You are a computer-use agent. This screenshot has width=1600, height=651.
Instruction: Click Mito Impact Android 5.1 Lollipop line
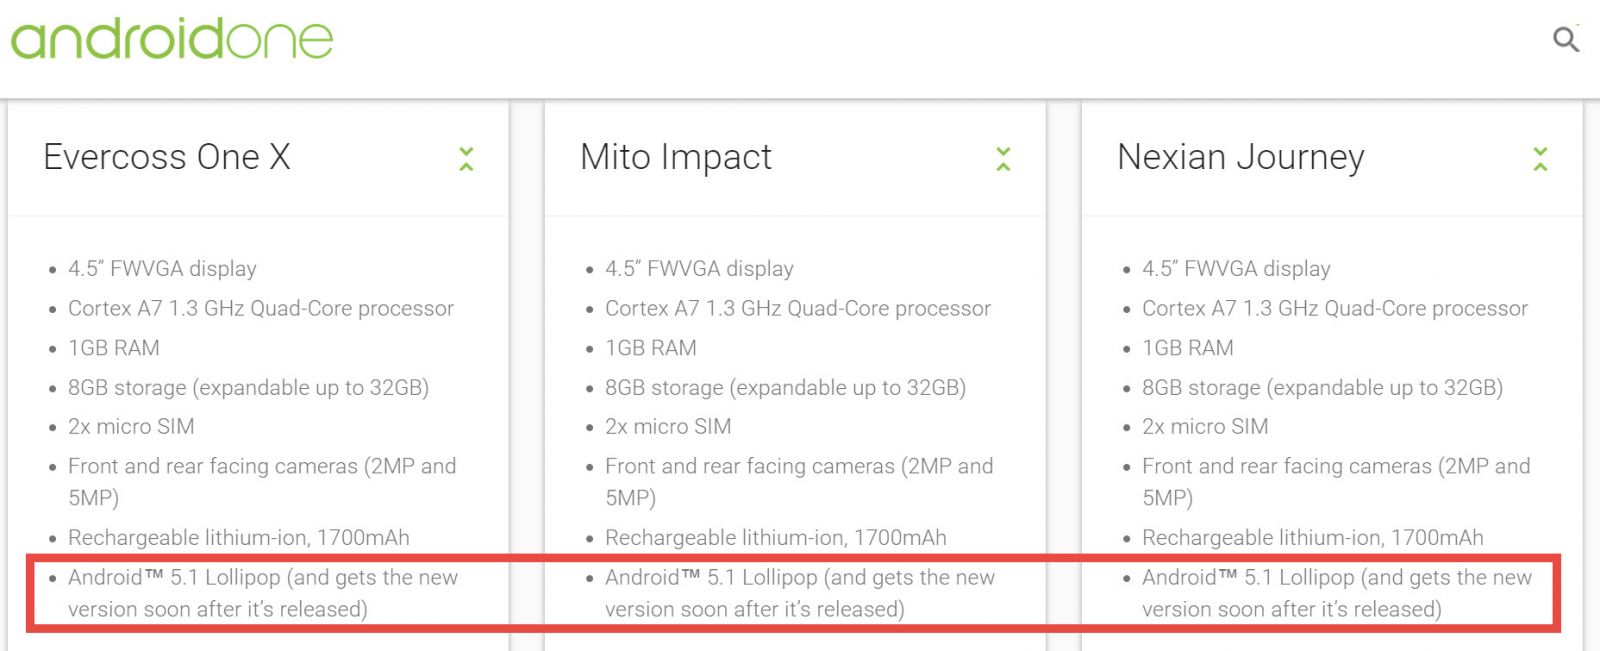coord(800,593)
